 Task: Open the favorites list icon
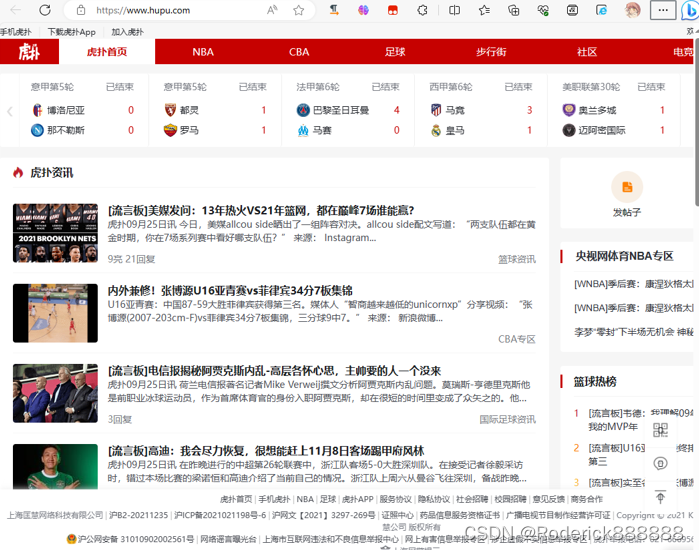(x=484, y=10)
